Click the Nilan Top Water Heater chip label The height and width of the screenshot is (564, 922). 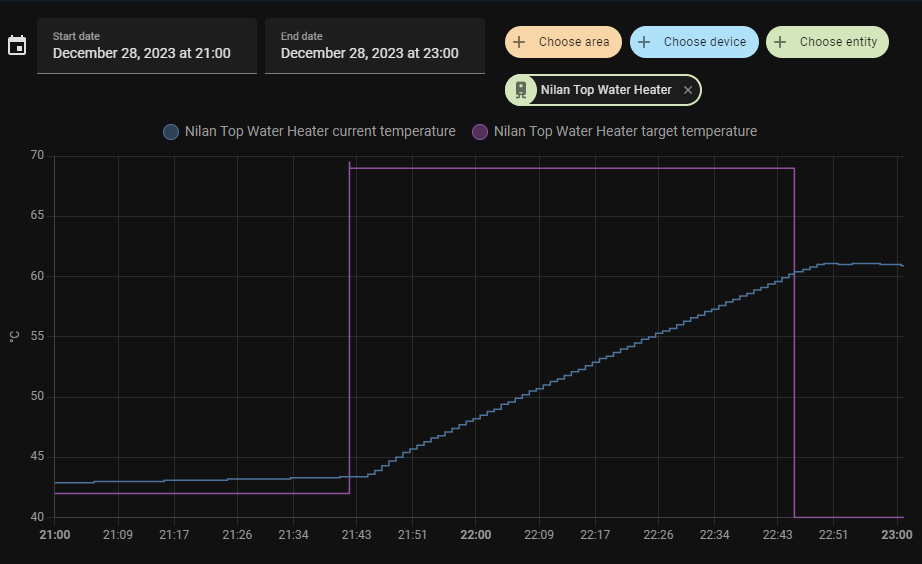[x=606, y=90]
